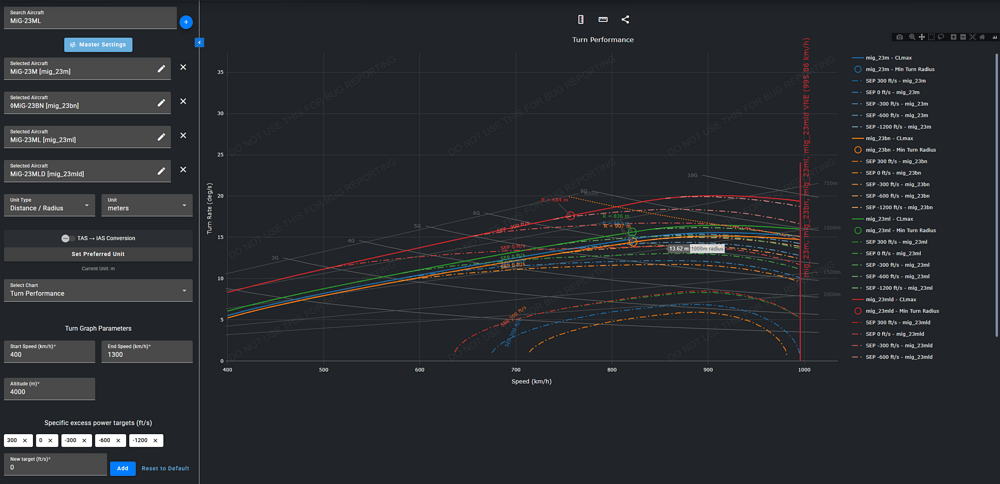Click Set Preferred Unit button
The height and width of the screenshot is (484, 1000).
(x=98, y=254)
